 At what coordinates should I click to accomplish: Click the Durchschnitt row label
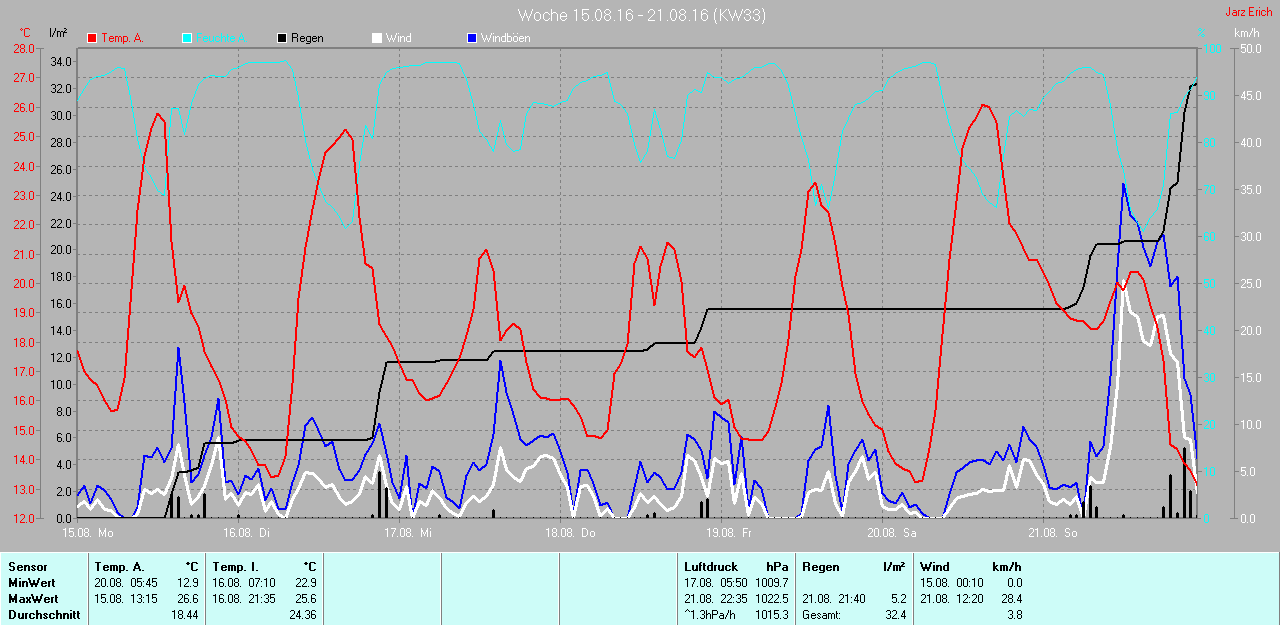point(44,615)
